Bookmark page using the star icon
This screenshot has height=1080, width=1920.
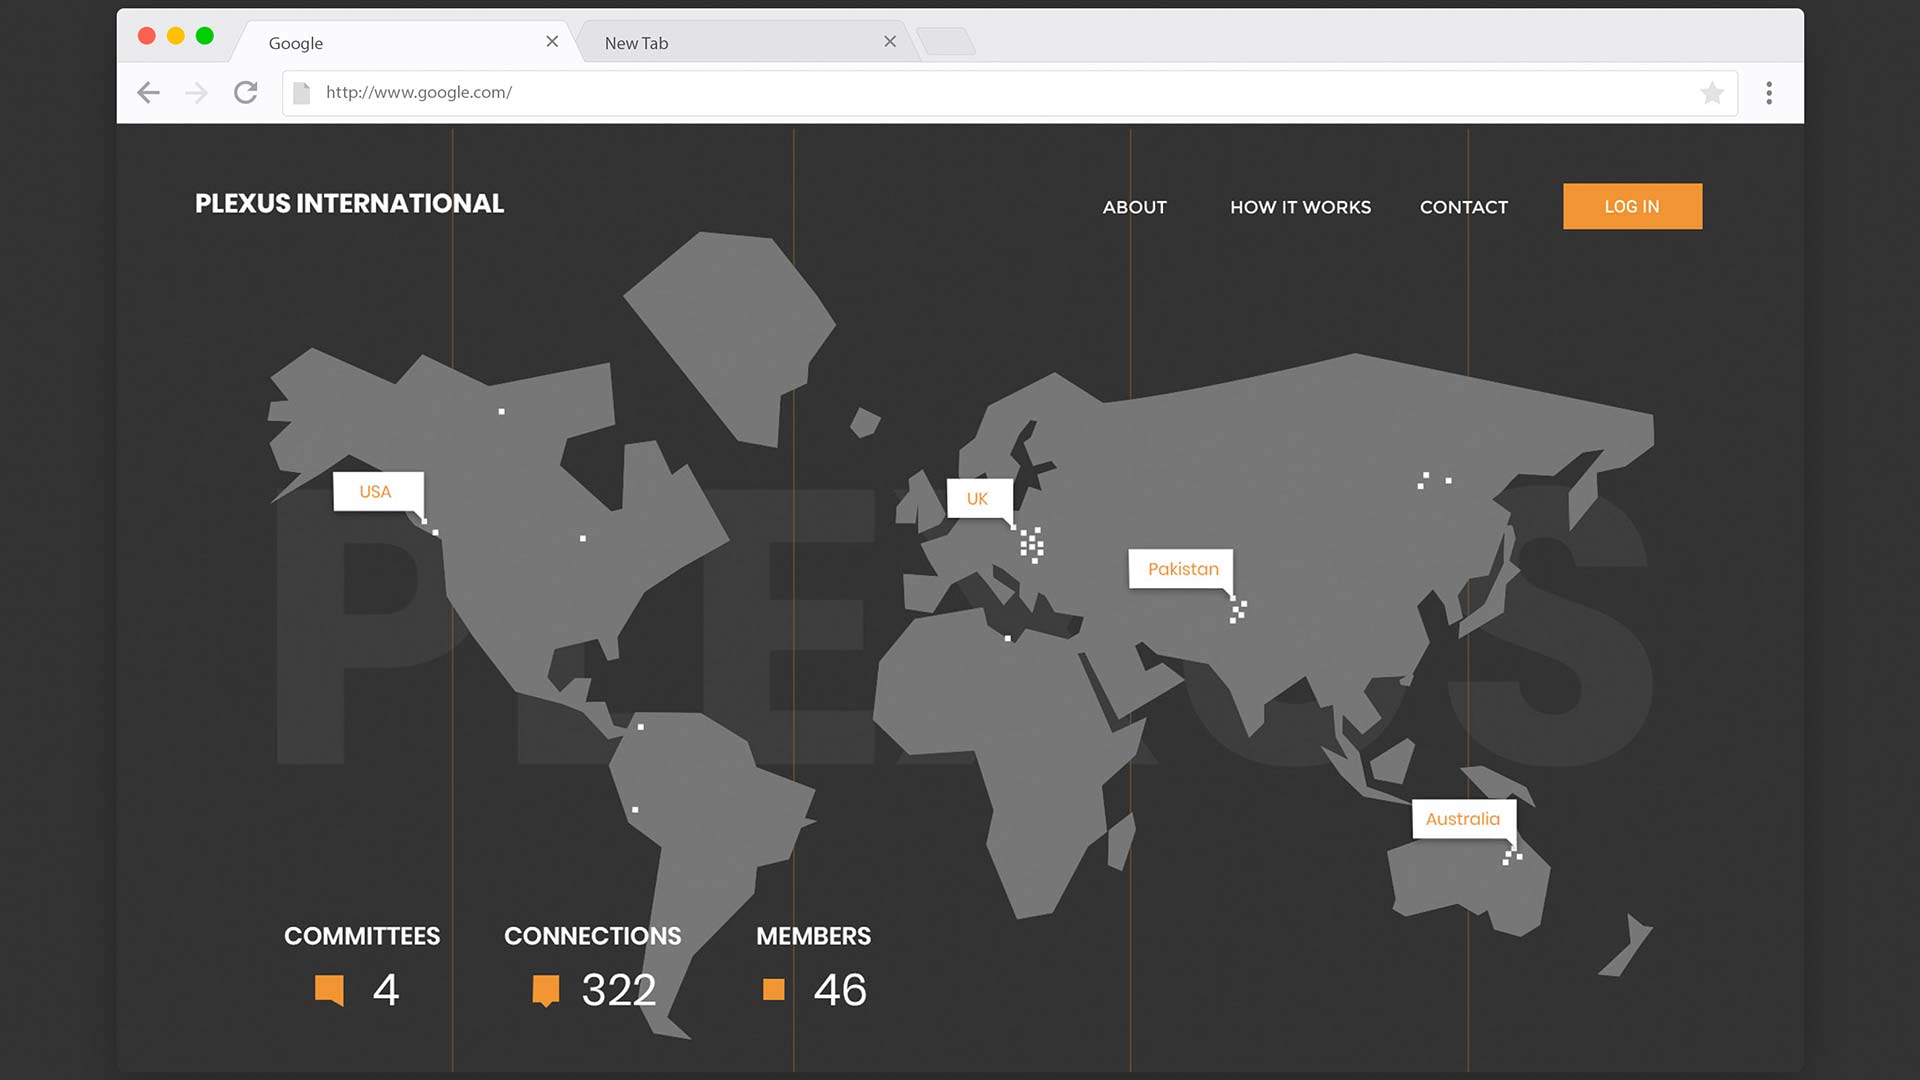[1711, 93]
